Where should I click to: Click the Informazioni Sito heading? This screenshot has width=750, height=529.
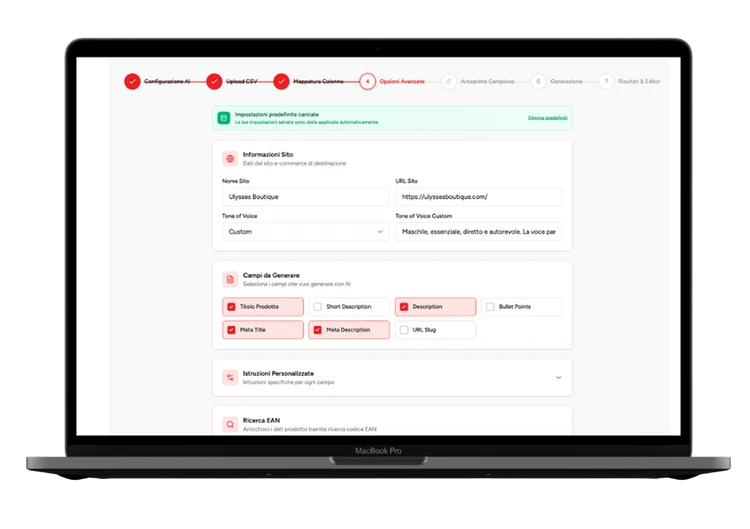tap(268, 154)
